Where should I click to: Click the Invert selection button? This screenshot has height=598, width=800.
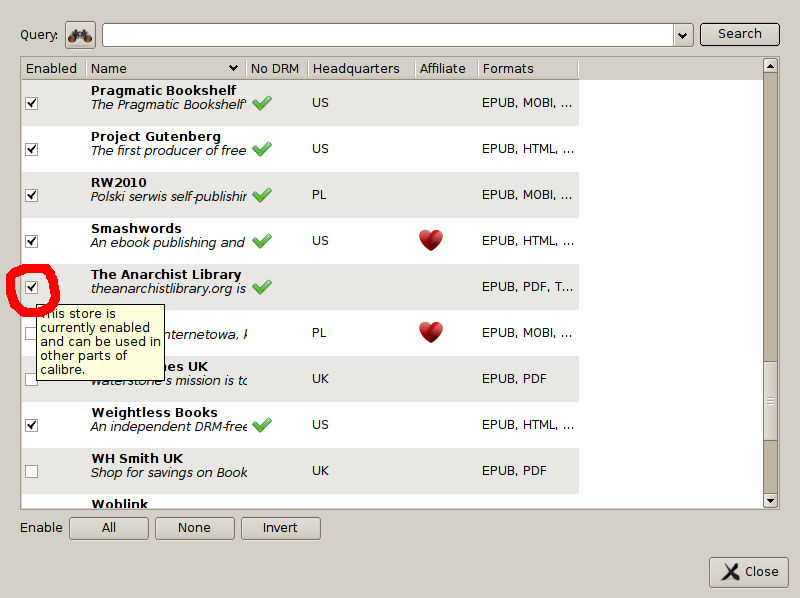pyautogui.click(x=281, y=528)
